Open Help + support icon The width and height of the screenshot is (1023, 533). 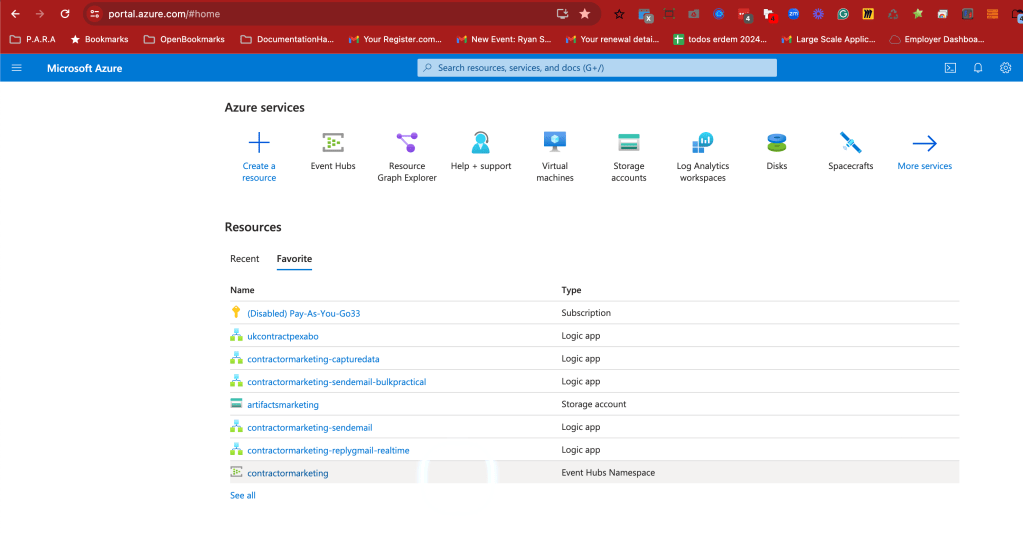(481, 142)
